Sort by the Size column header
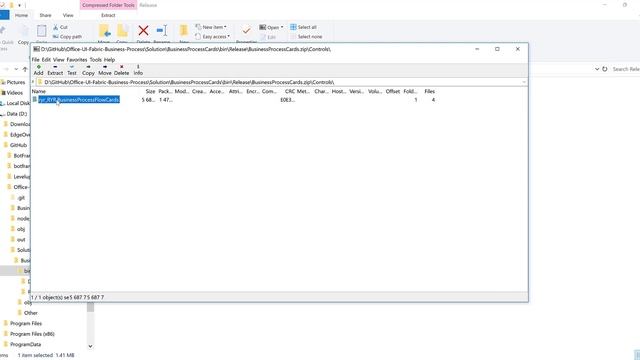Viewport: 640px width, 360px height. tap(150, 91)
